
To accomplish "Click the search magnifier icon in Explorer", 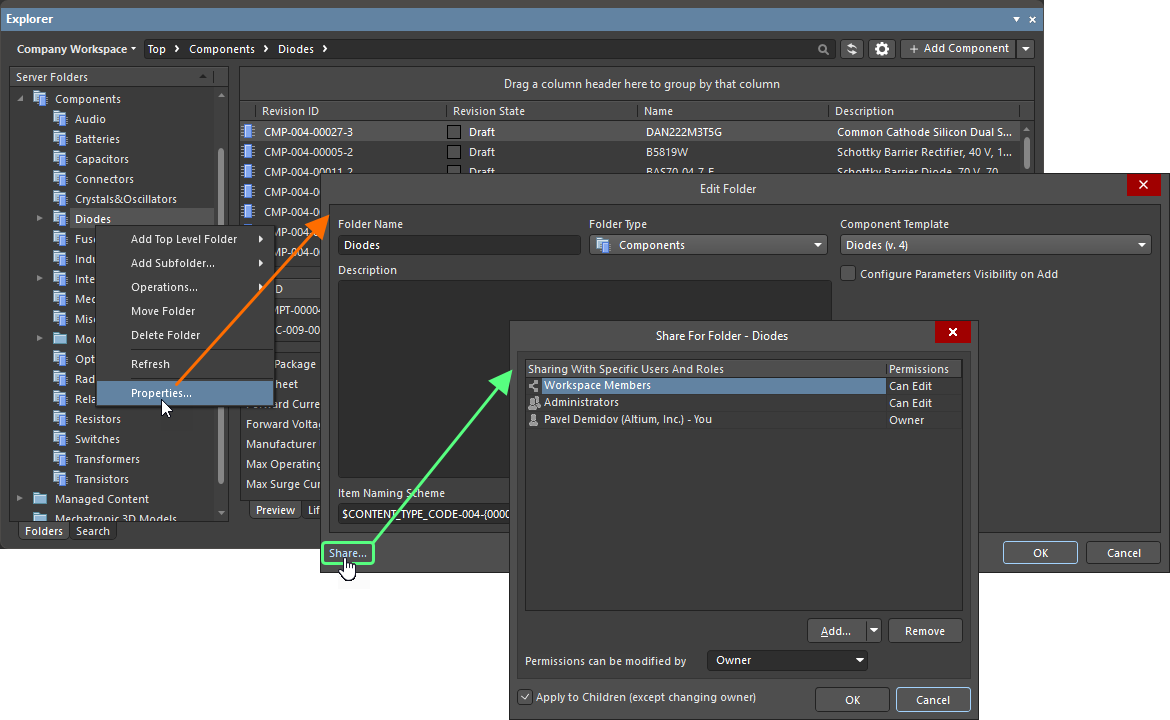I will click(x=823, y=49).
